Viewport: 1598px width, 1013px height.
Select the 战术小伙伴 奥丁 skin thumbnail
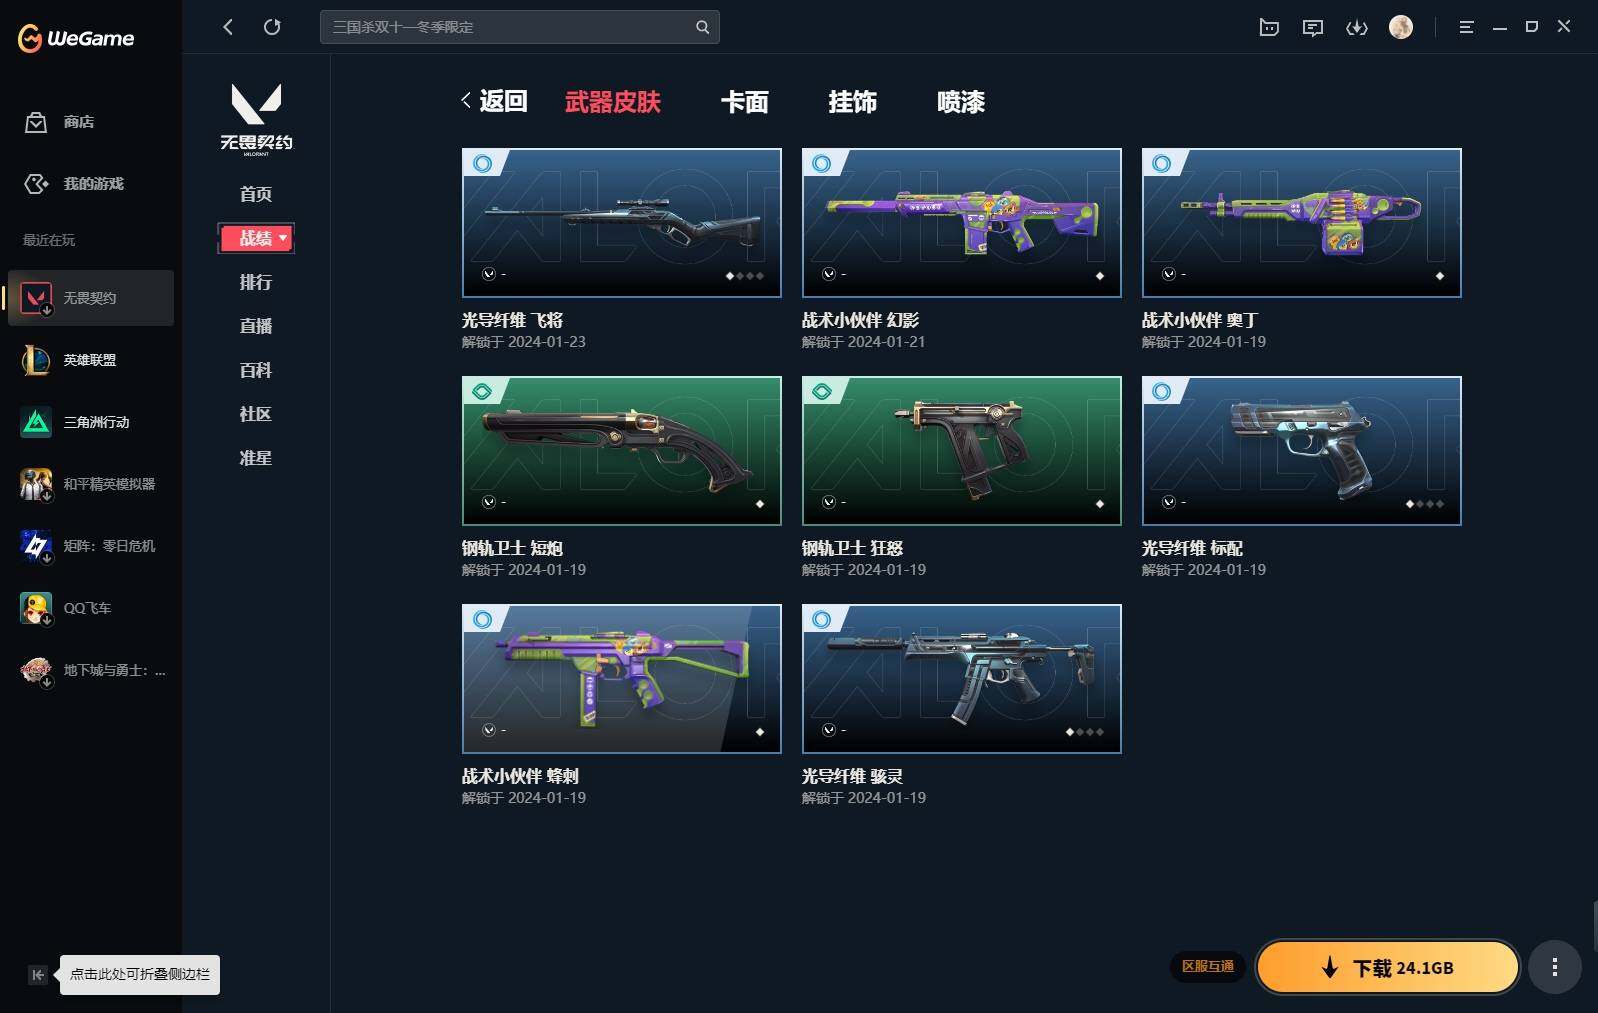[1302, 223]
